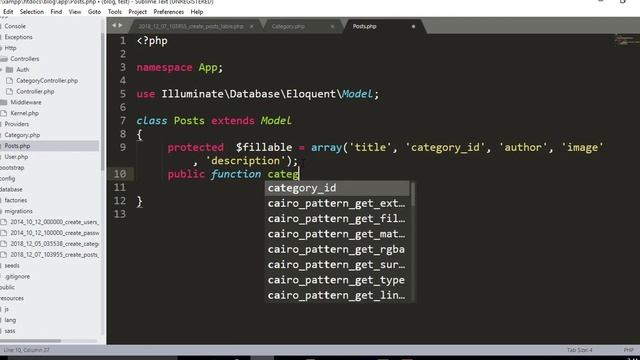Viewport: 640px width, 360px height.
Task: Close the Category.php tab
Action: 332,27
